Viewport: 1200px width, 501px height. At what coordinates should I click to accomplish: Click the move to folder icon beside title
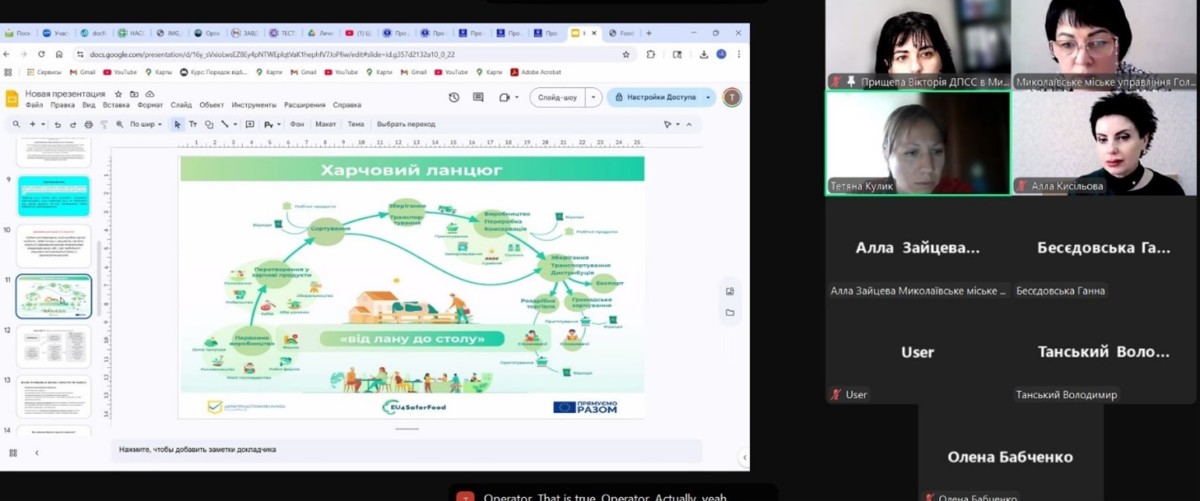[134, 94]
